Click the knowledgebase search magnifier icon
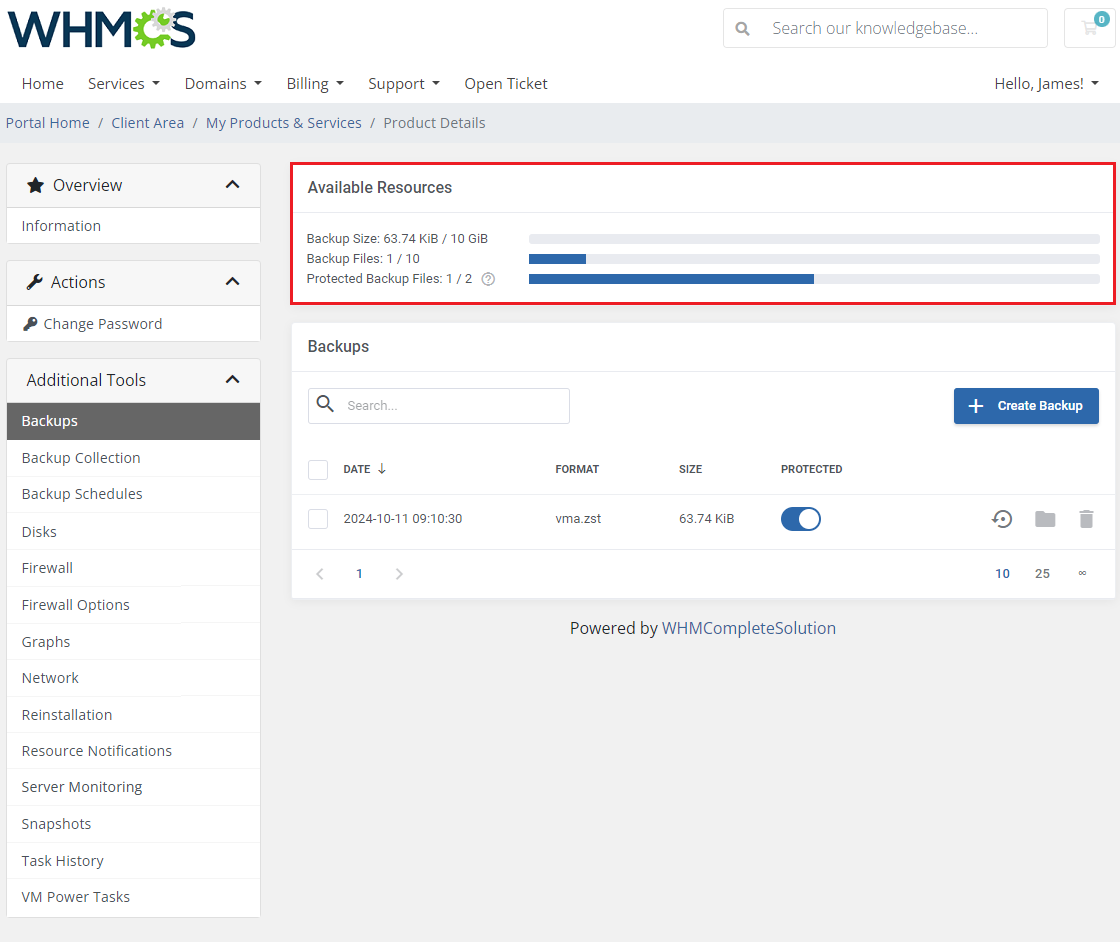 click(743, 29)
